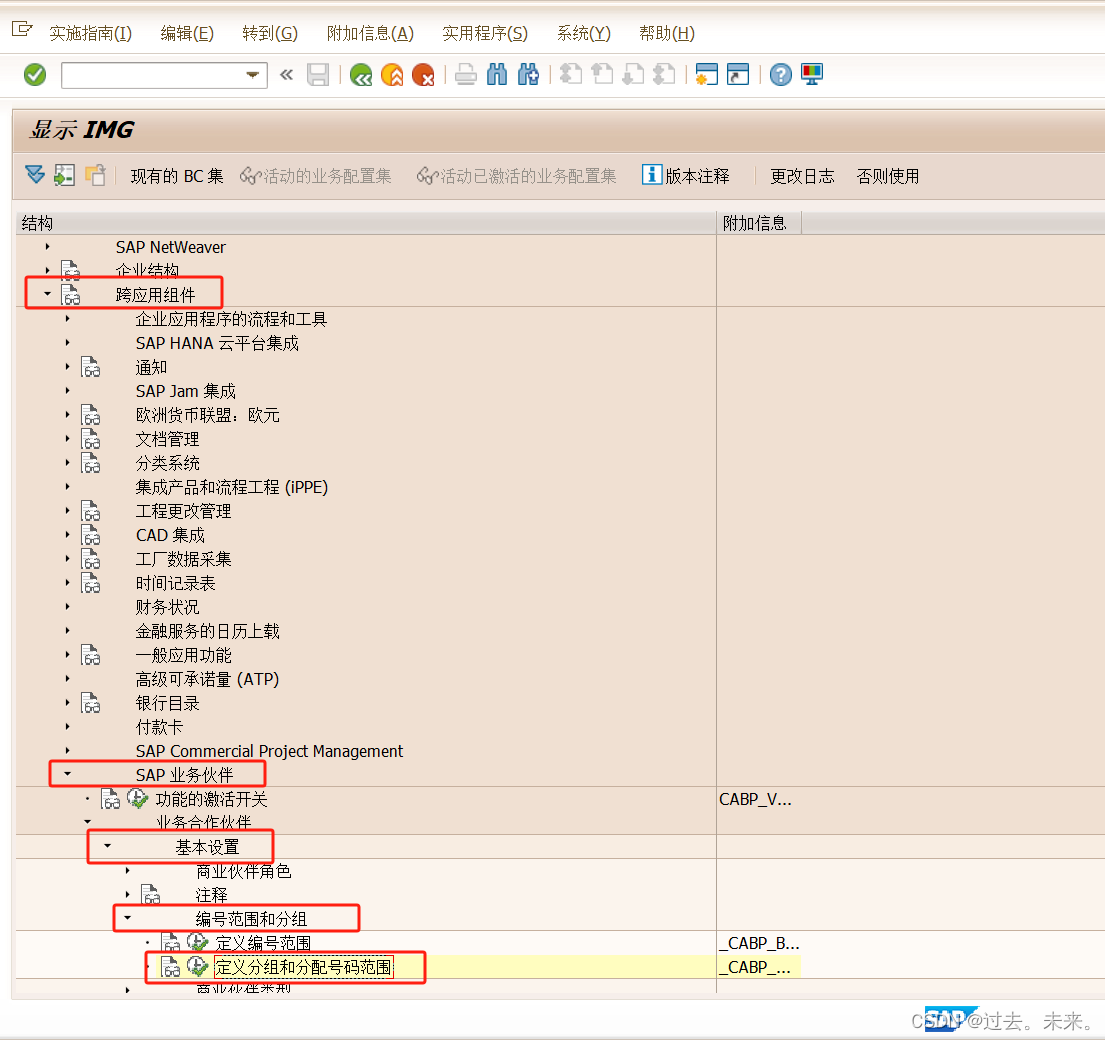
Task: Click the position-in-tree icon beside Expand All
Action: pyautogui.click(x=64, y=175)
